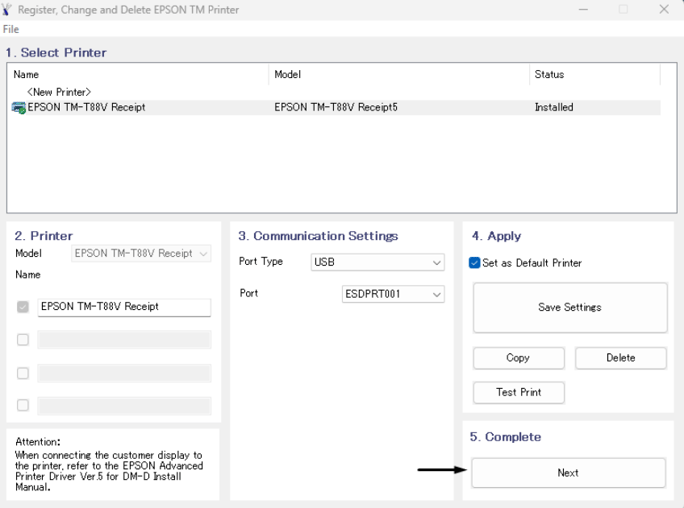Toggle the fourth printer name checkbox

(23, 405)
